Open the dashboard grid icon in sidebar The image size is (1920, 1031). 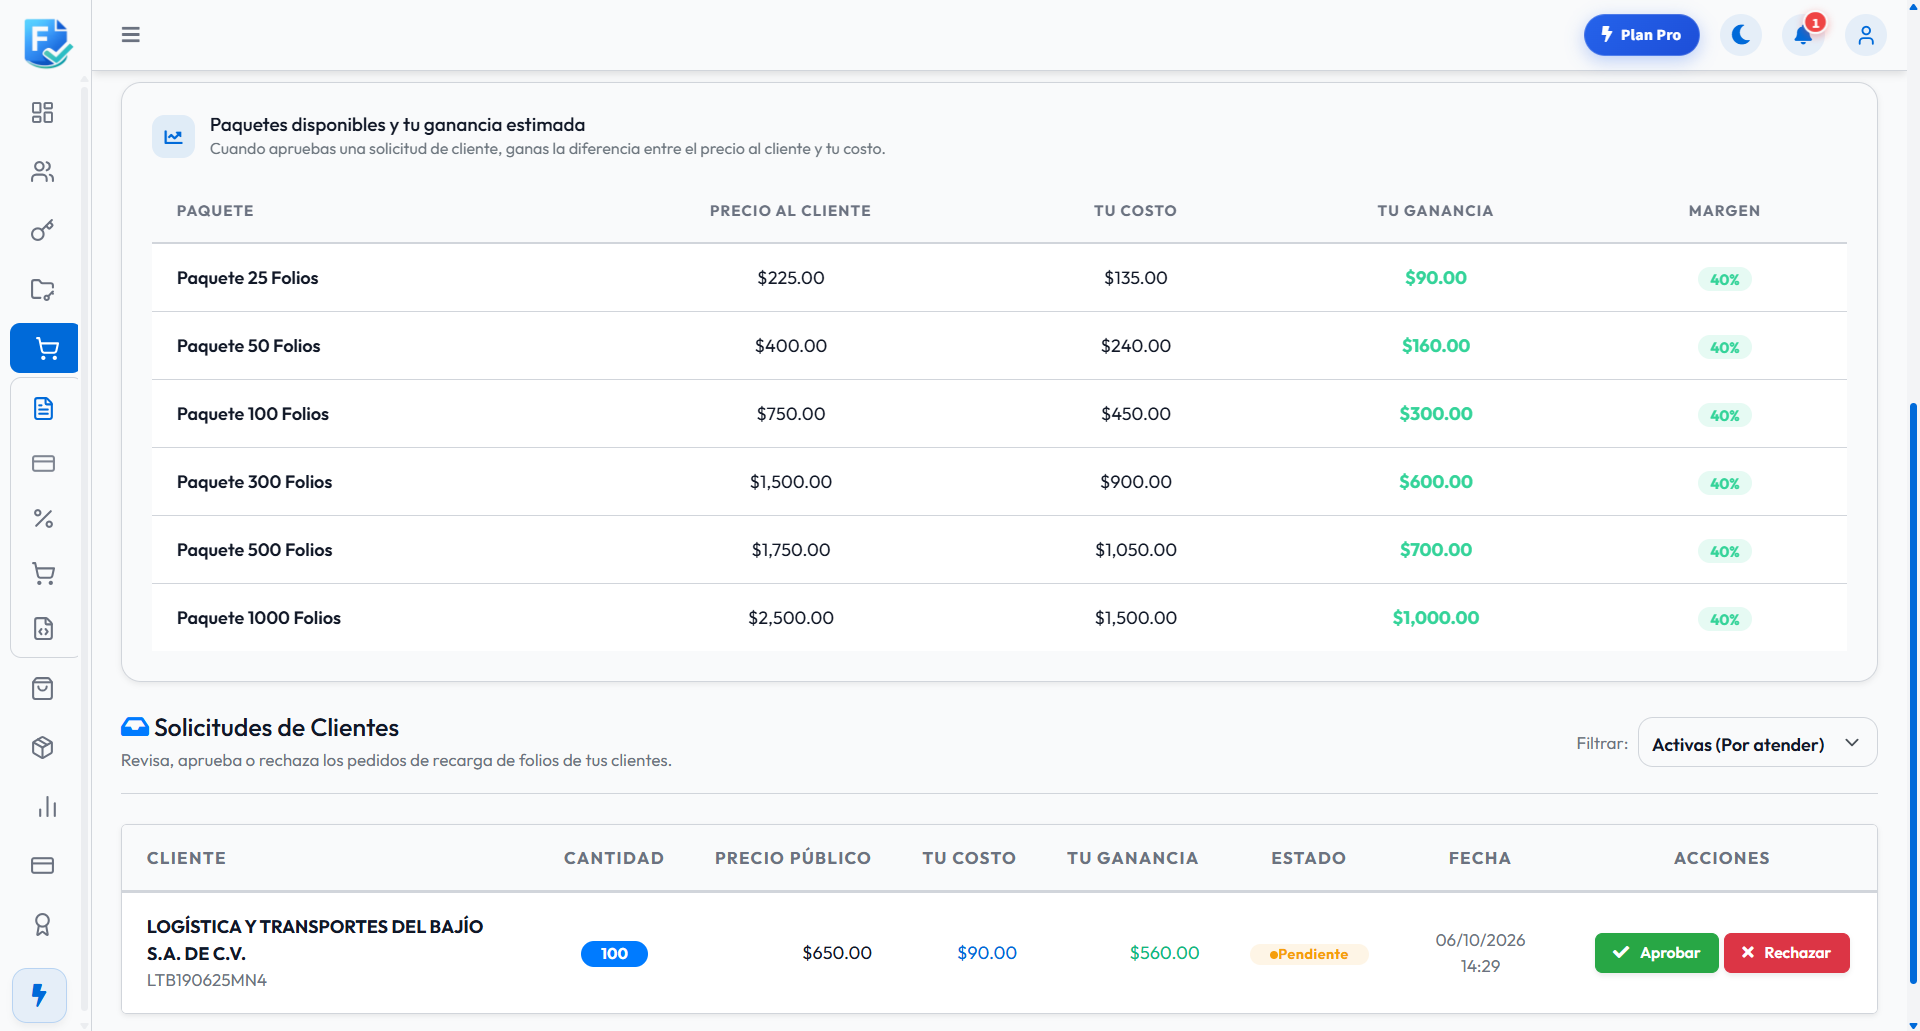pyautogui.click(x=43, y=112)
